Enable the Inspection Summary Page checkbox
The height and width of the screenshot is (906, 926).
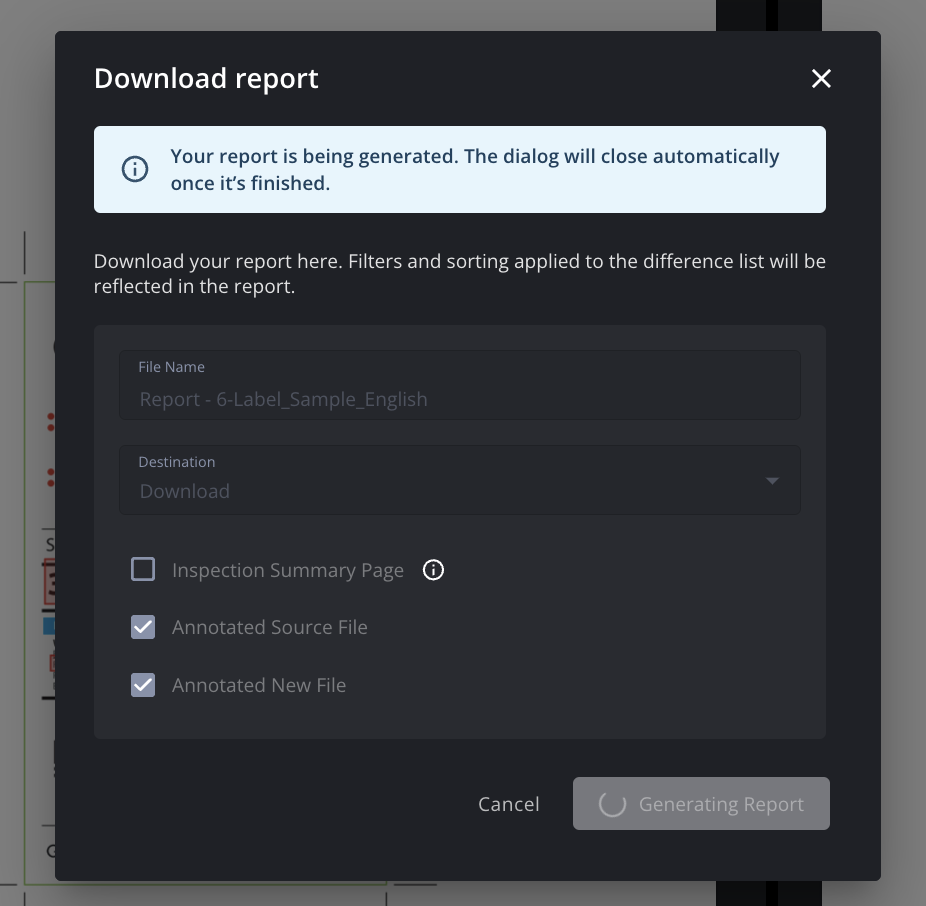point(143,569)
